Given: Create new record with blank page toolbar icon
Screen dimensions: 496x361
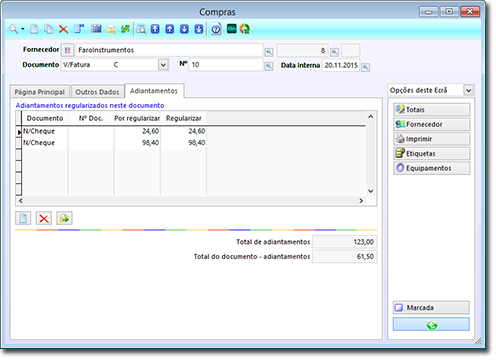Looking at the screenshot, I should coord(34,29).
